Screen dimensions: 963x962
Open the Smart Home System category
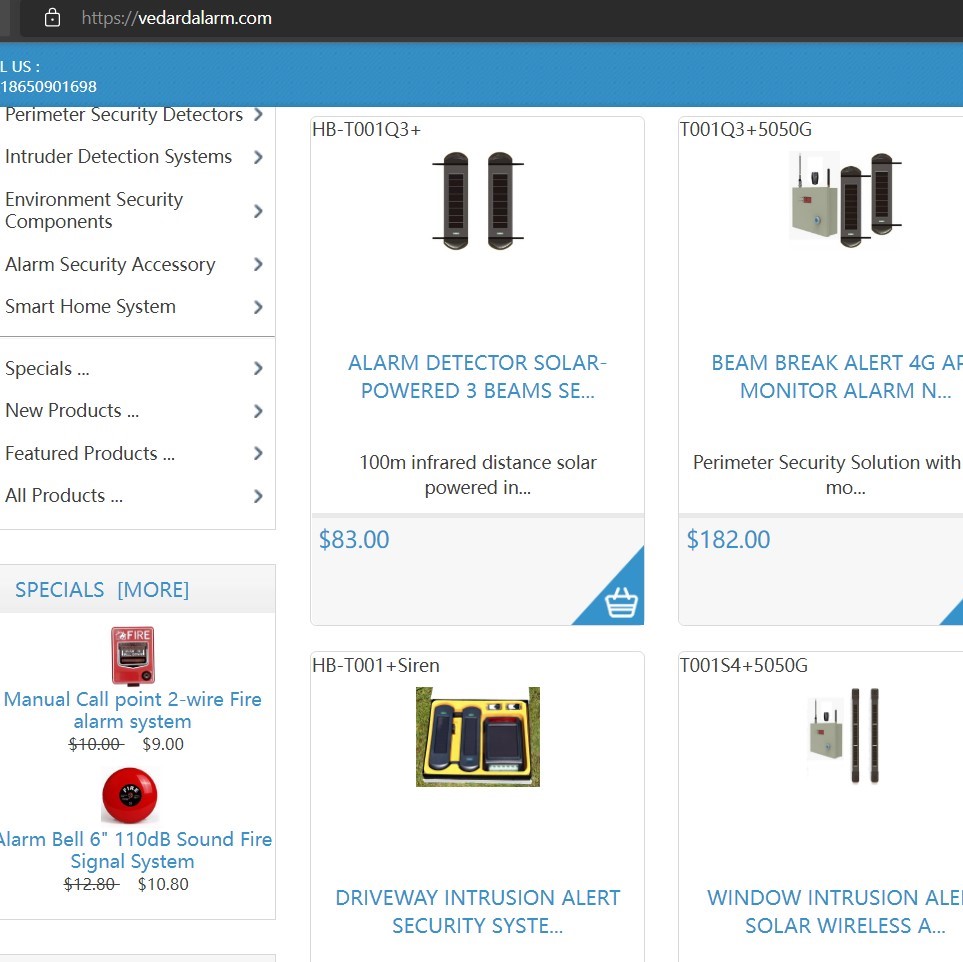(90, 306)
